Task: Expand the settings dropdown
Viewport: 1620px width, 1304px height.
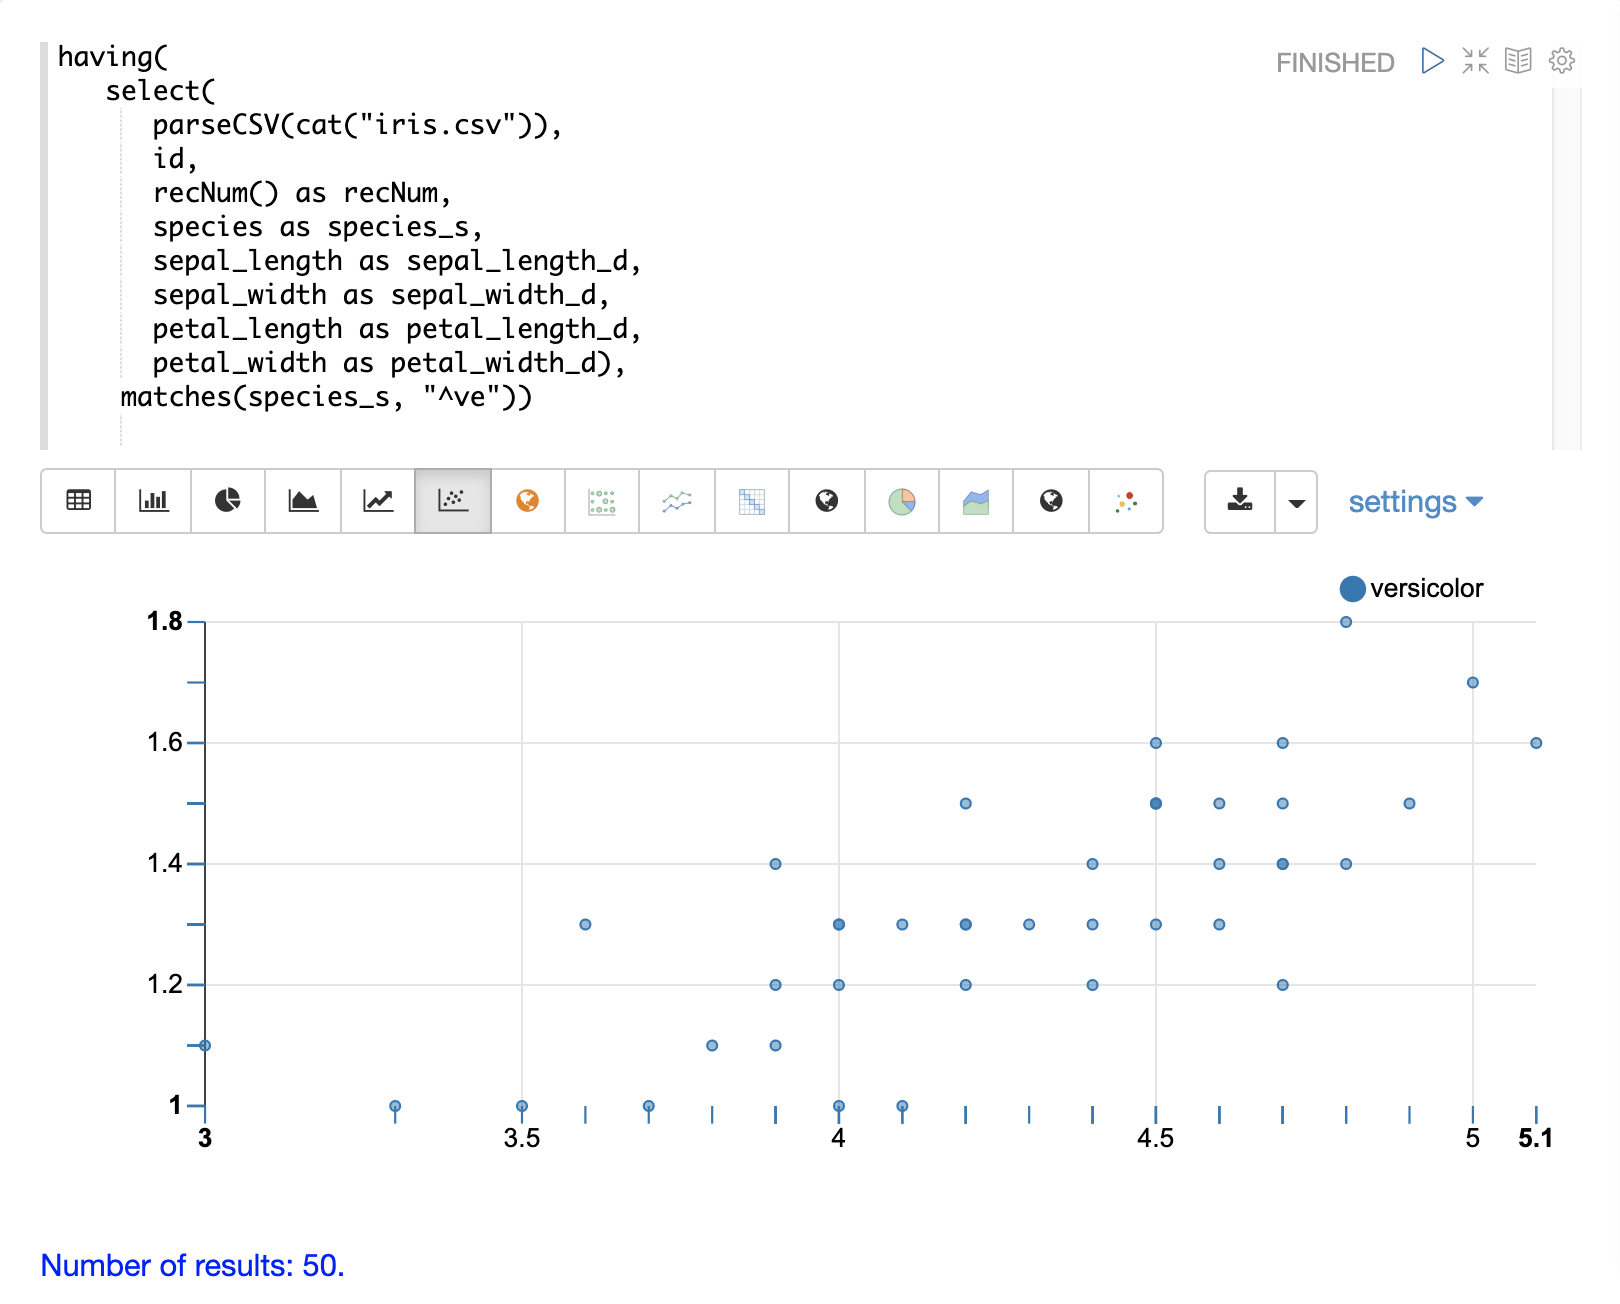Action: coord(1415,502)
